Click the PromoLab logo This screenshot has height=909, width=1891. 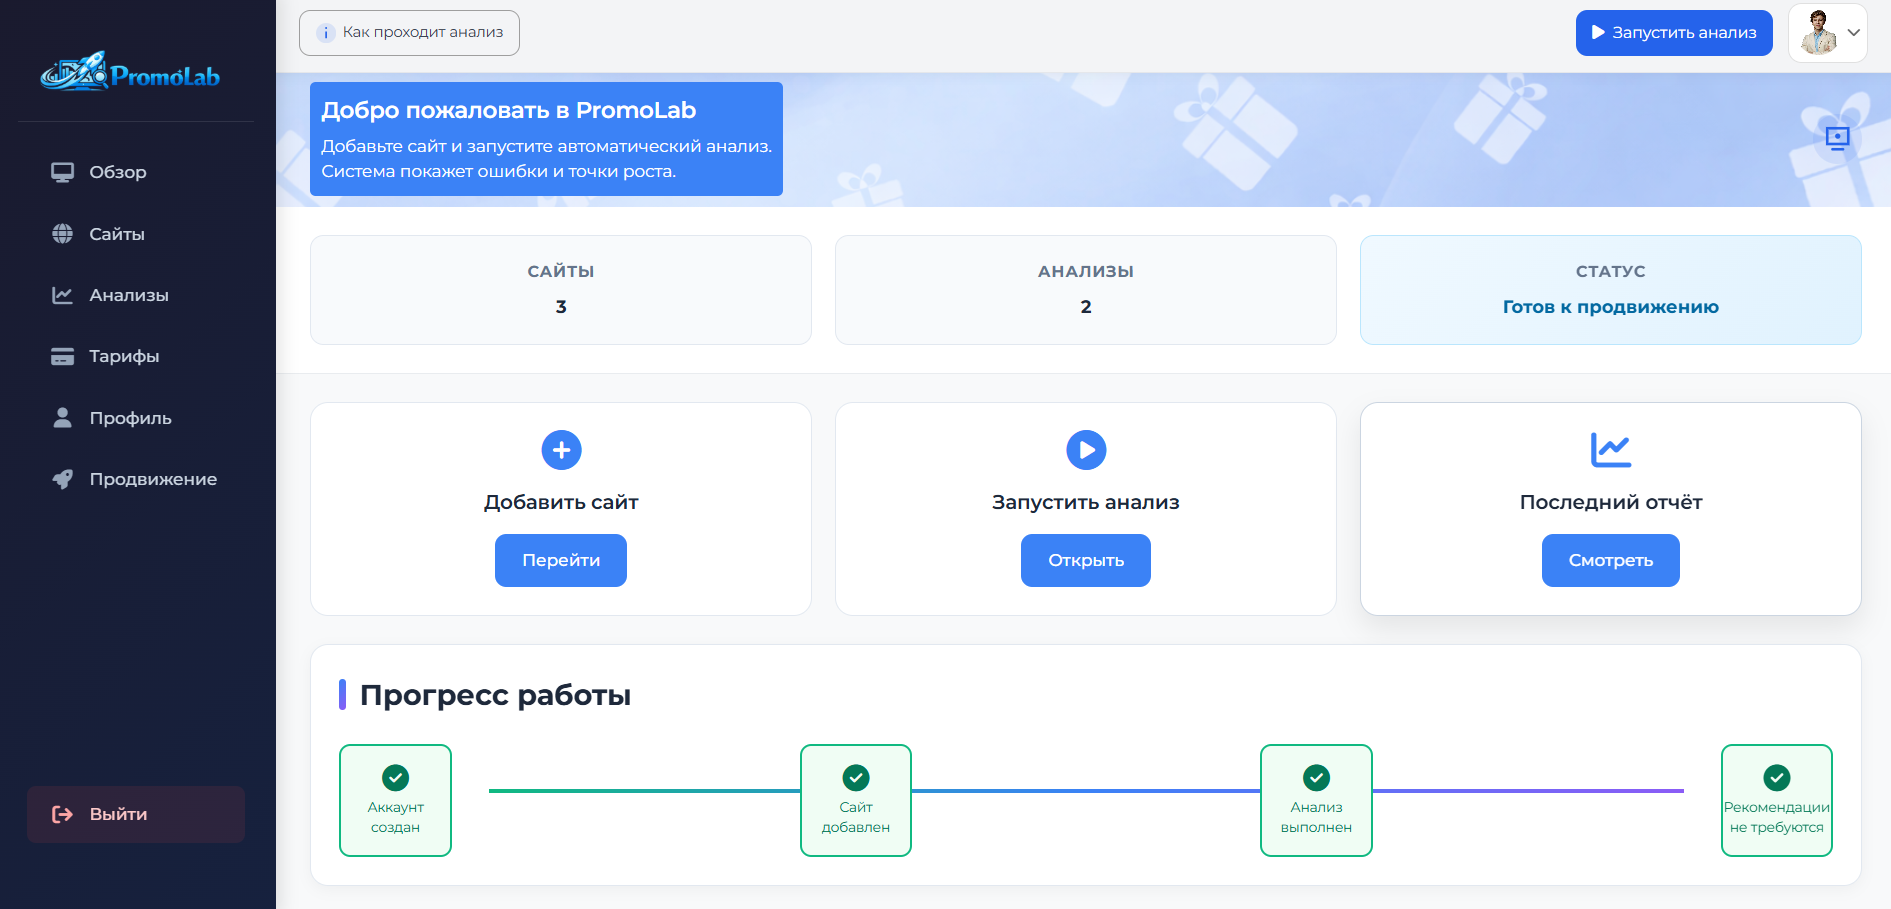pyautogui.click(x=130, y=72)
